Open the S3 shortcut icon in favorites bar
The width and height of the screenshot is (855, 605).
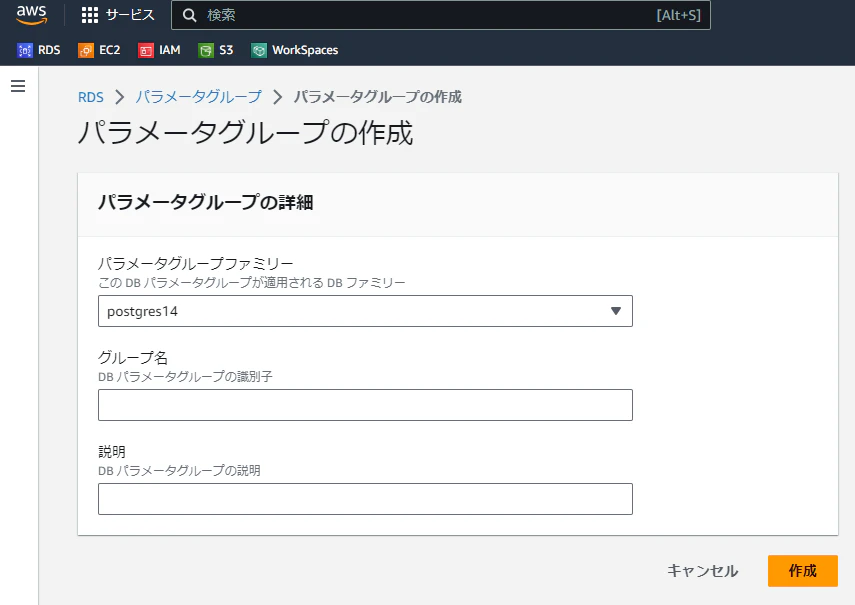click(206, 50)
